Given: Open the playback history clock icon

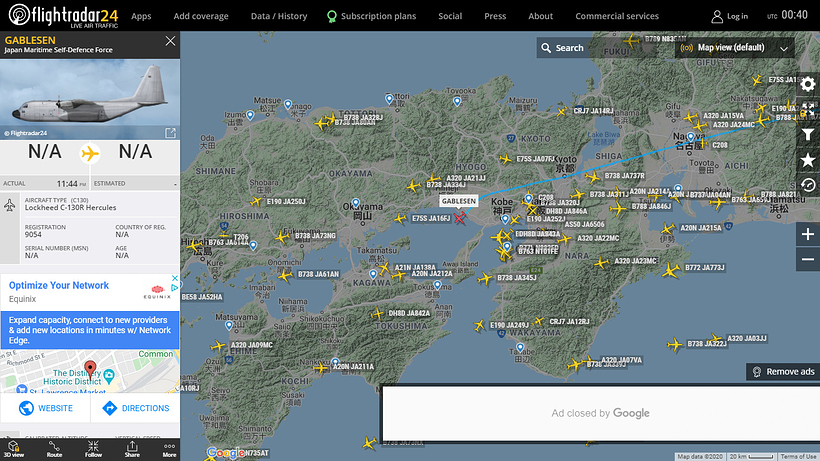Looking at the screenshot, I should click(808, 185).
